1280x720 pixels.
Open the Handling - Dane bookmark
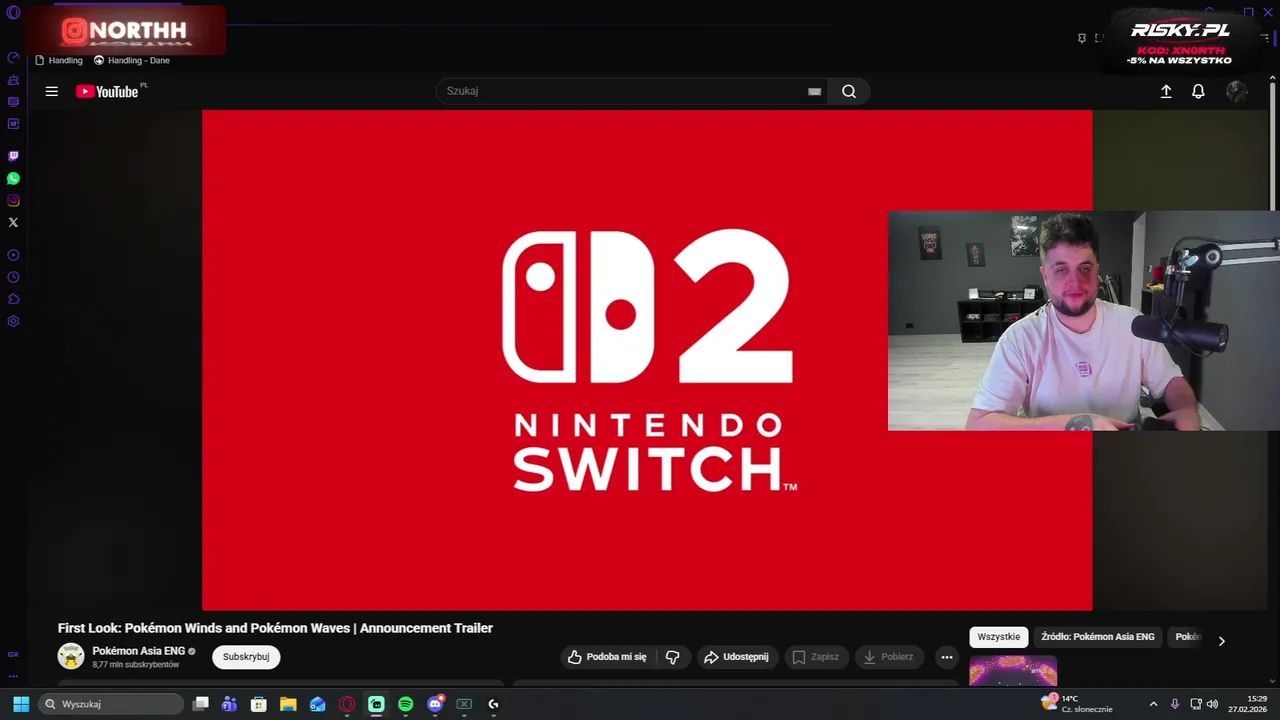click(x=132, y=60)
